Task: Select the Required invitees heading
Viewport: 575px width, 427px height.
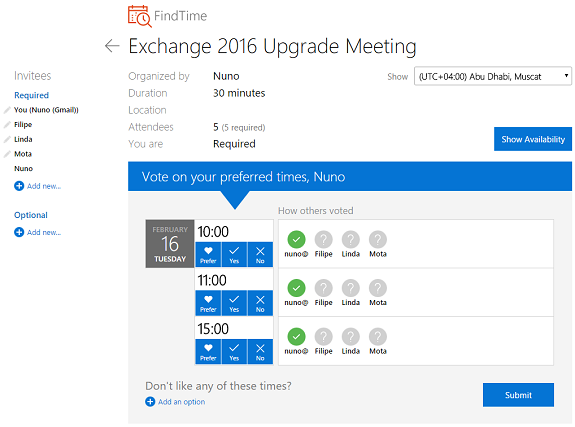Action: coord(32,95)
